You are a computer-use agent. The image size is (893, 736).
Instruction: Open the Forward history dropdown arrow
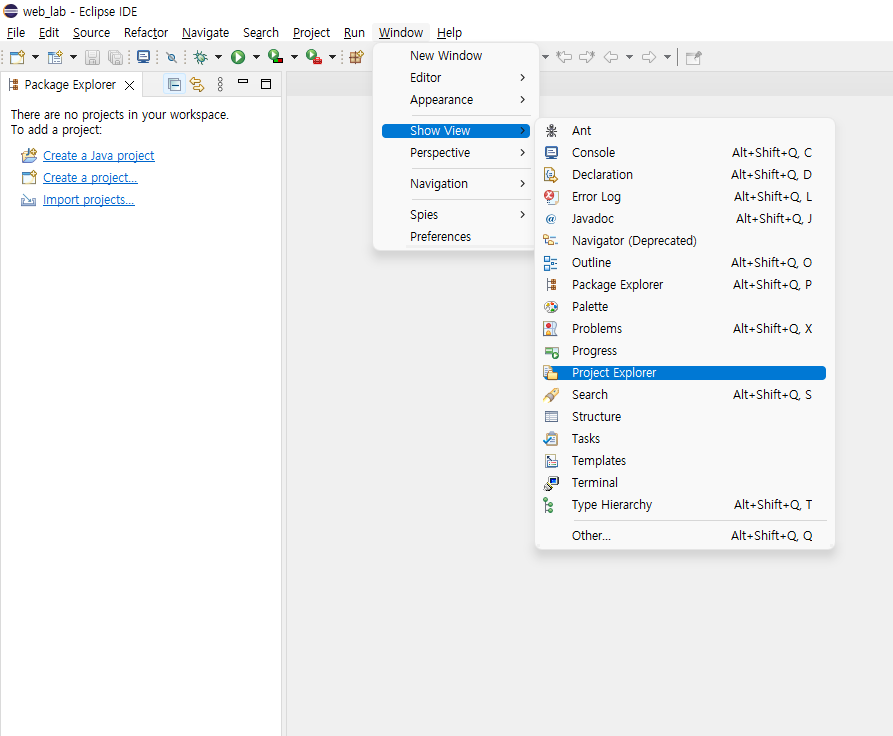[x=667, y=57]
